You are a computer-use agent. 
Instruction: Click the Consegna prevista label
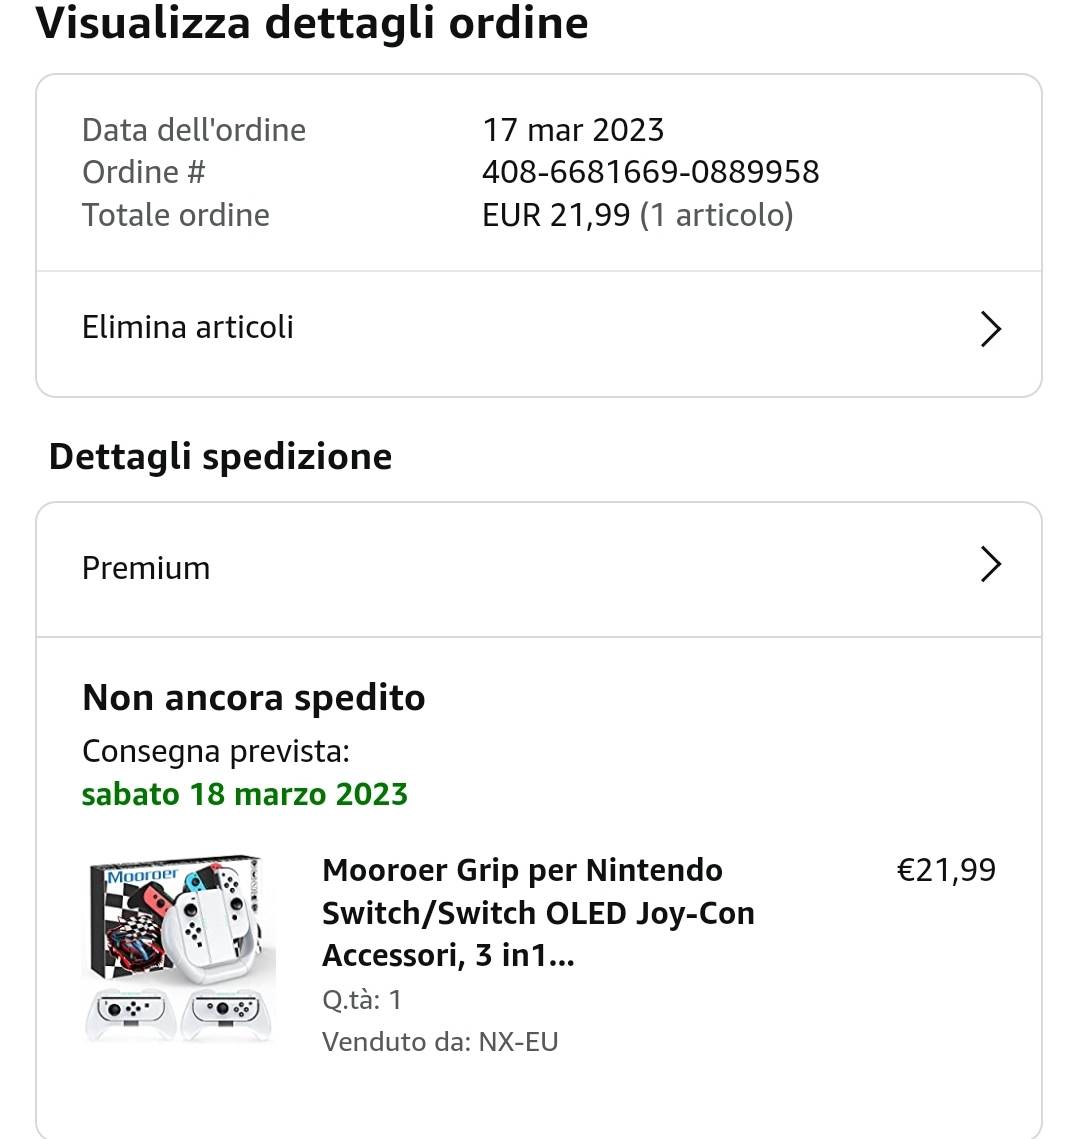pos(216,751)
